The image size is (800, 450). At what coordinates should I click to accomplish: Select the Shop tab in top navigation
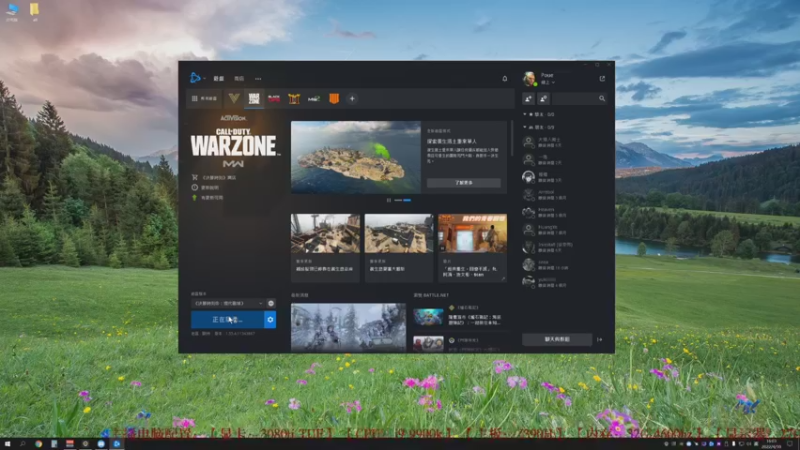[239, 79]
